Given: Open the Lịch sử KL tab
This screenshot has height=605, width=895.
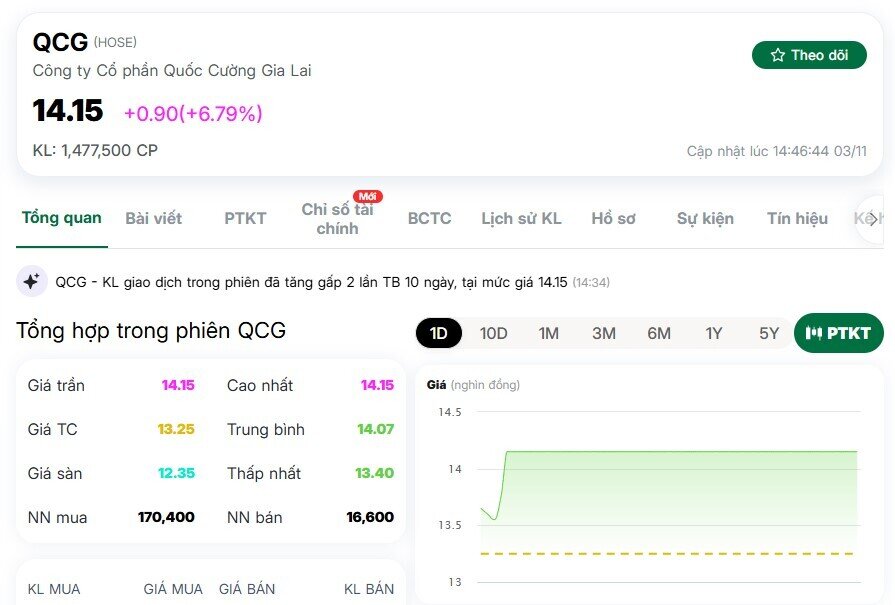Looking at the screenshot, I should coord(521,219).
